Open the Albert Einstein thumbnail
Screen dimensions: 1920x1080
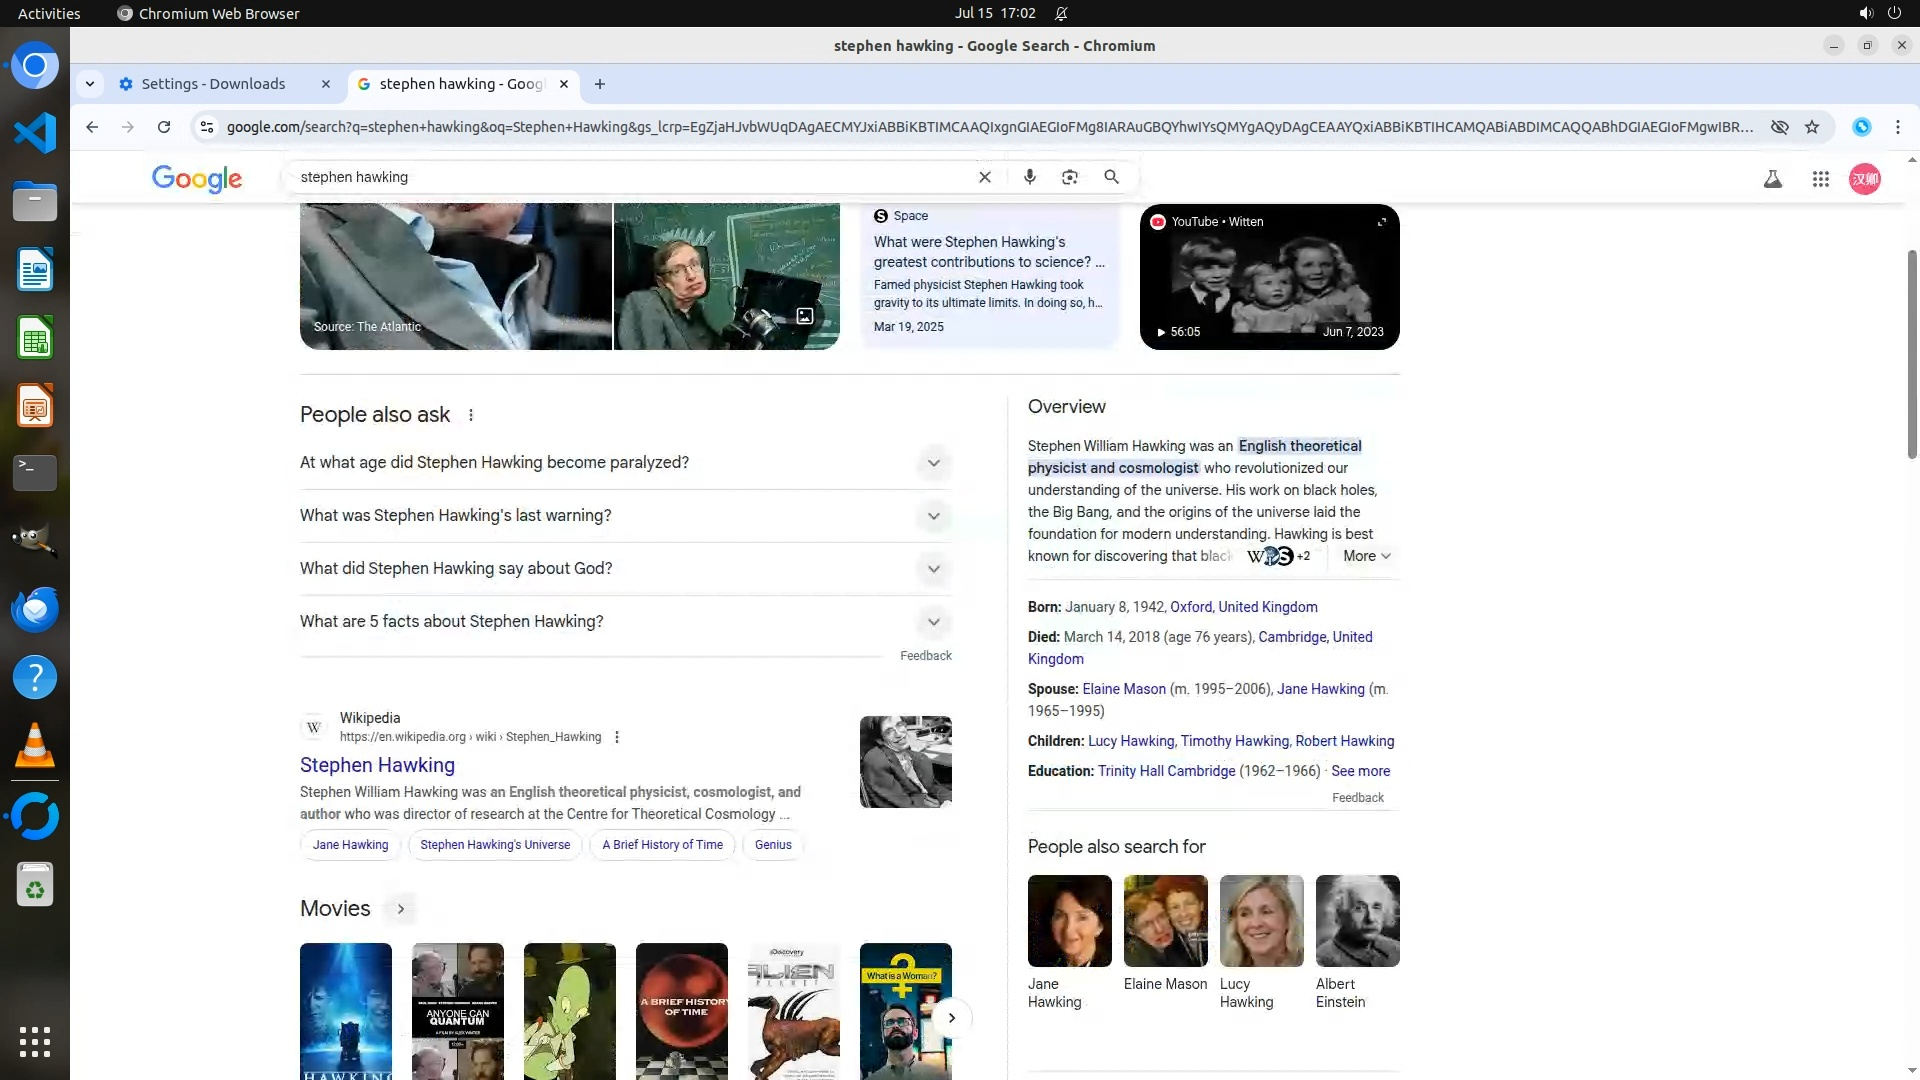pos(1357,921)
